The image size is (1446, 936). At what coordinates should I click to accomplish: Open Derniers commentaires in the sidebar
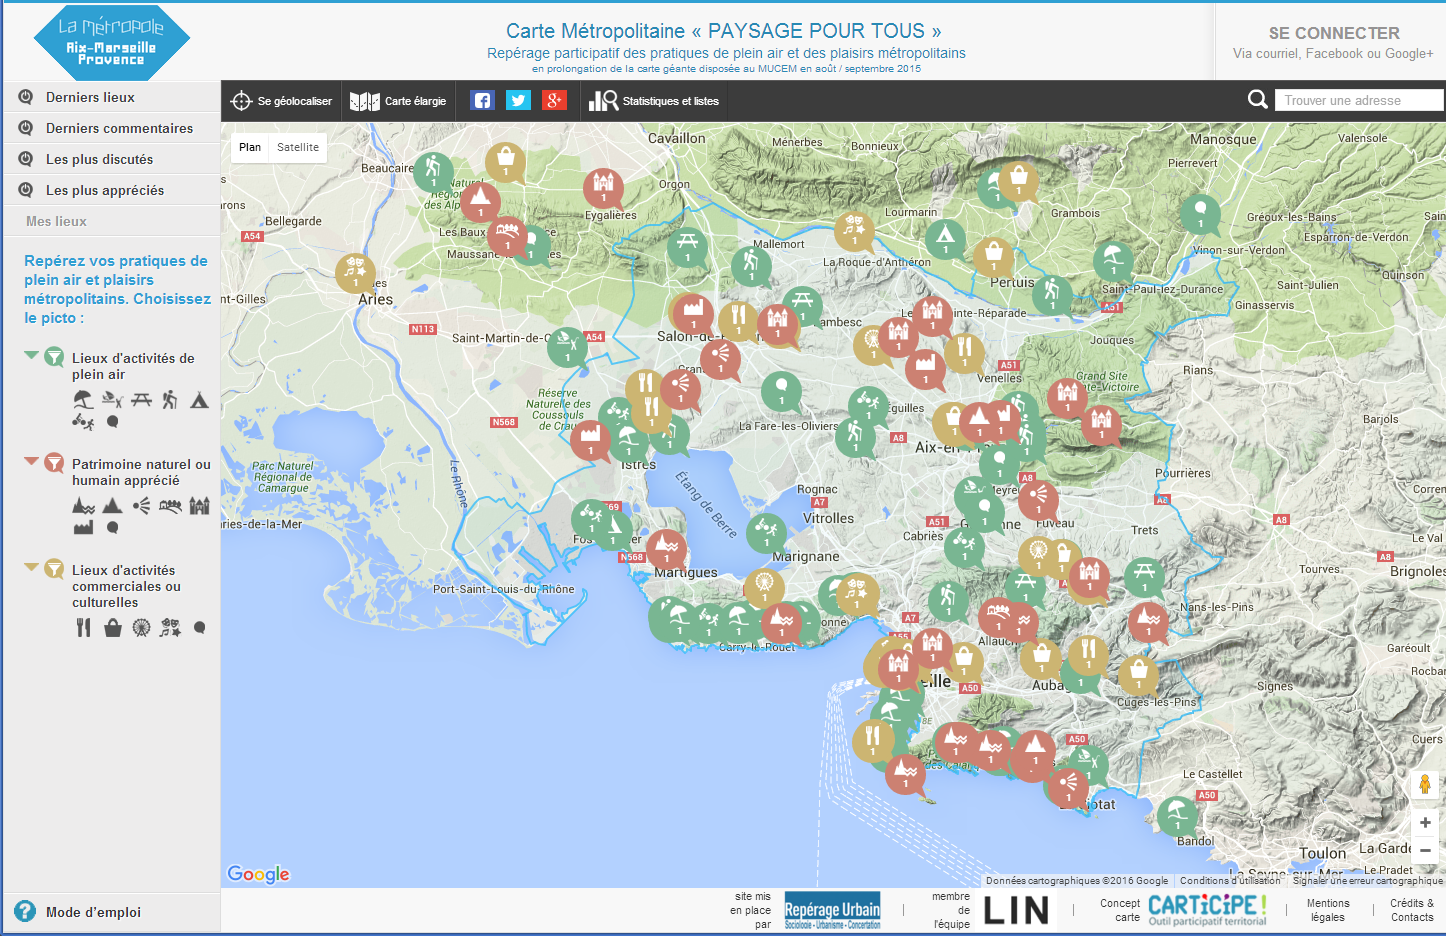119,128
